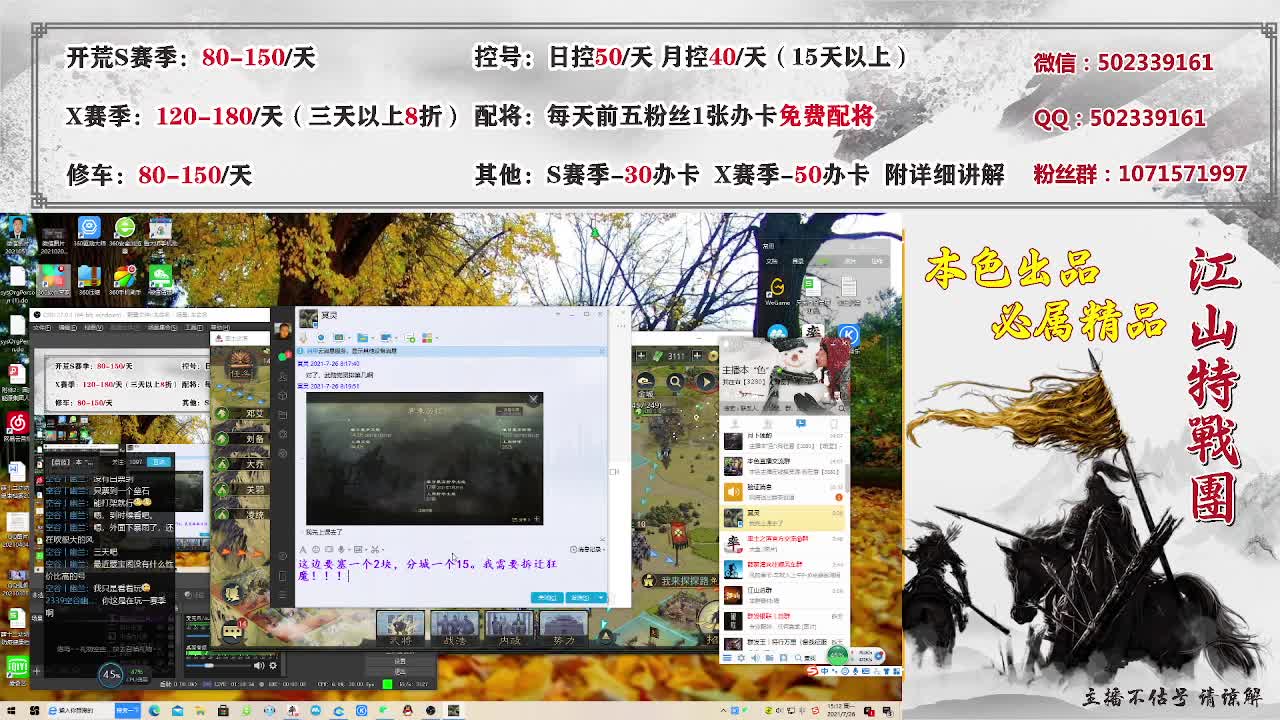
Task: Click the magnifier search icon on the game minimap
Action: [673, 381]
